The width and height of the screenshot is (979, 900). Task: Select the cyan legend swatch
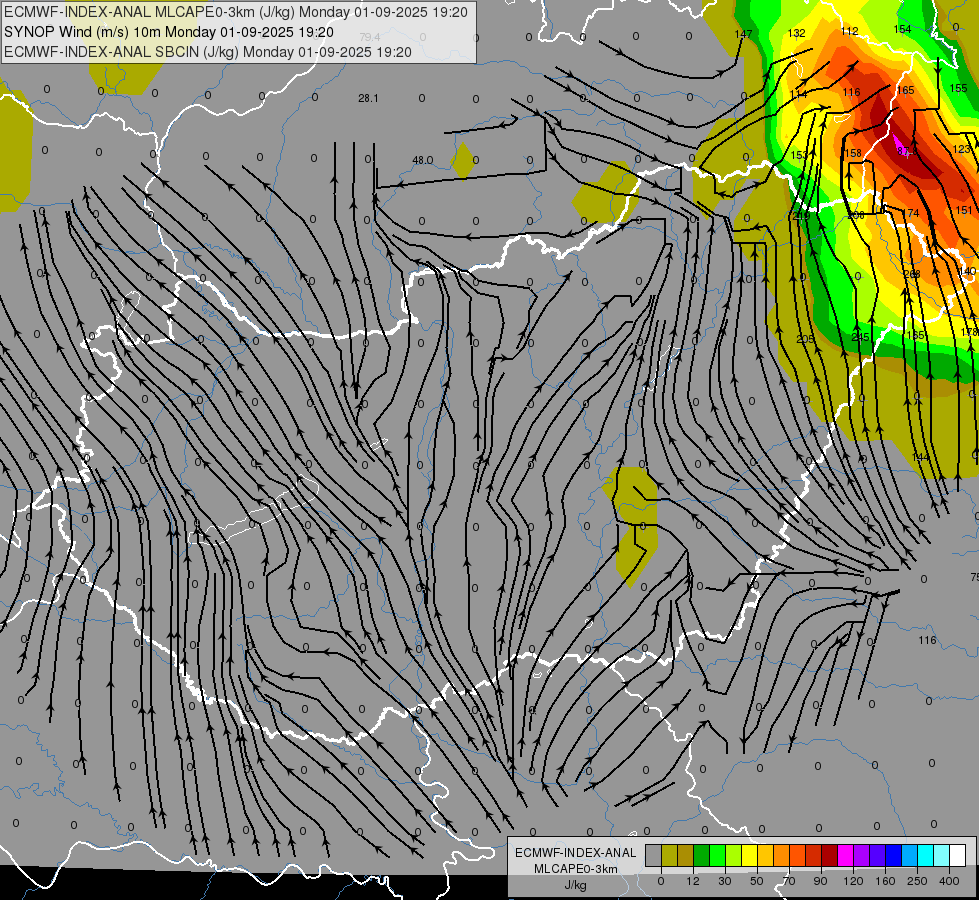tap(926, 855)
